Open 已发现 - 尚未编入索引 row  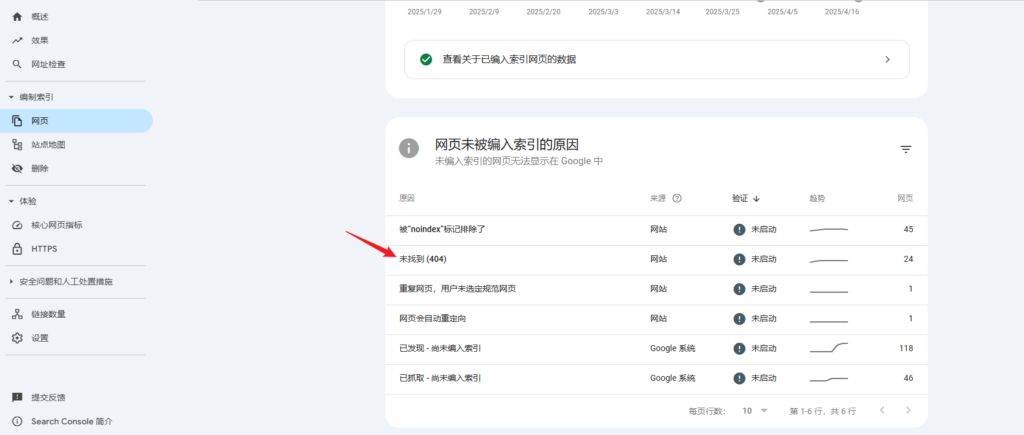(656, 349)
